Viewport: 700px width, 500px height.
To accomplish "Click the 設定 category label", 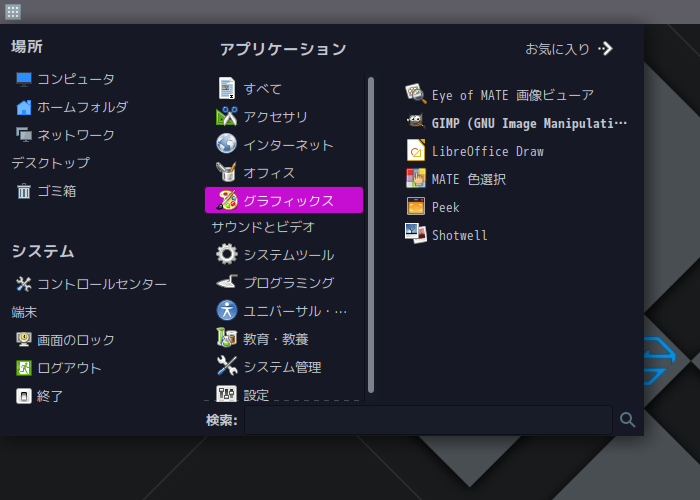I will (x=256, y=395).
